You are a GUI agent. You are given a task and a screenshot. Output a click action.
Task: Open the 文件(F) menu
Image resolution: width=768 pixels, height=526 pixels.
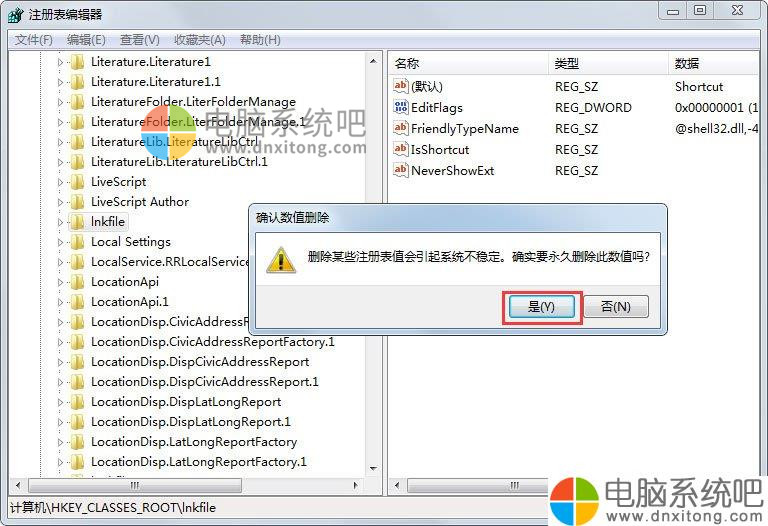(x=33, y=40)
